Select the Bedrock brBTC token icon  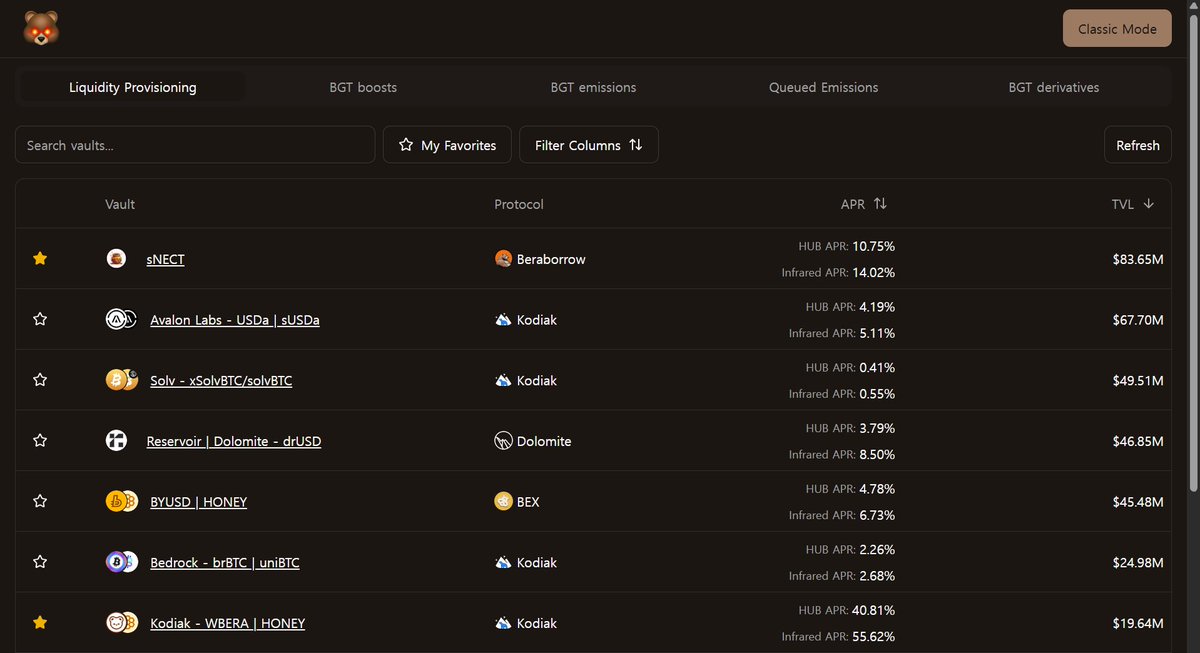click(121, 561)
